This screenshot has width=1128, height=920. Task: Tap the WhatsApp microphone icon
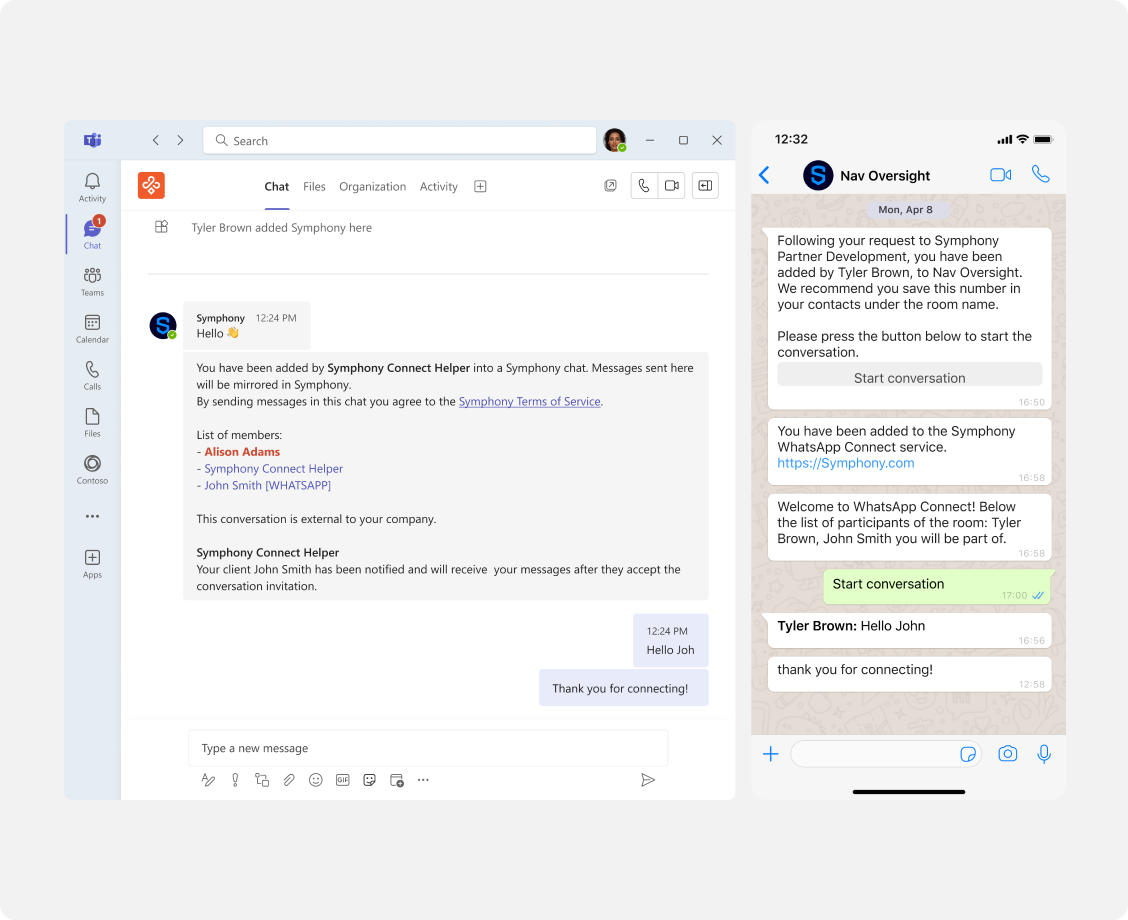[1044, 753]
